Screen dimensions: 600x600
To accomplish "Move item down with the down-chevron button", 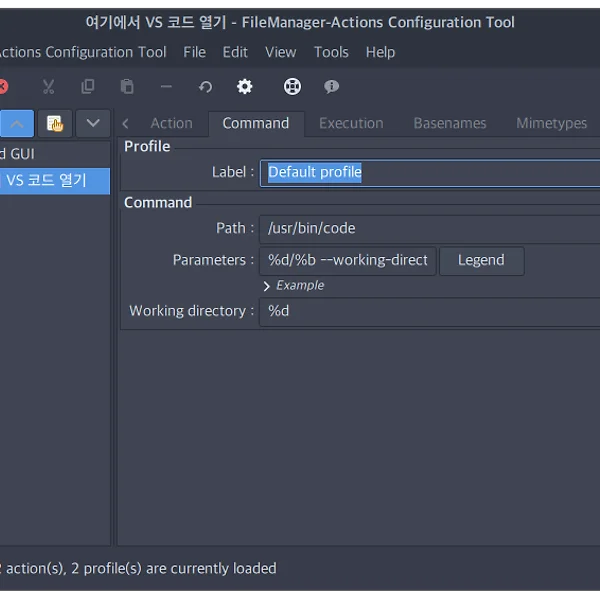I will (x=93, y=124).
